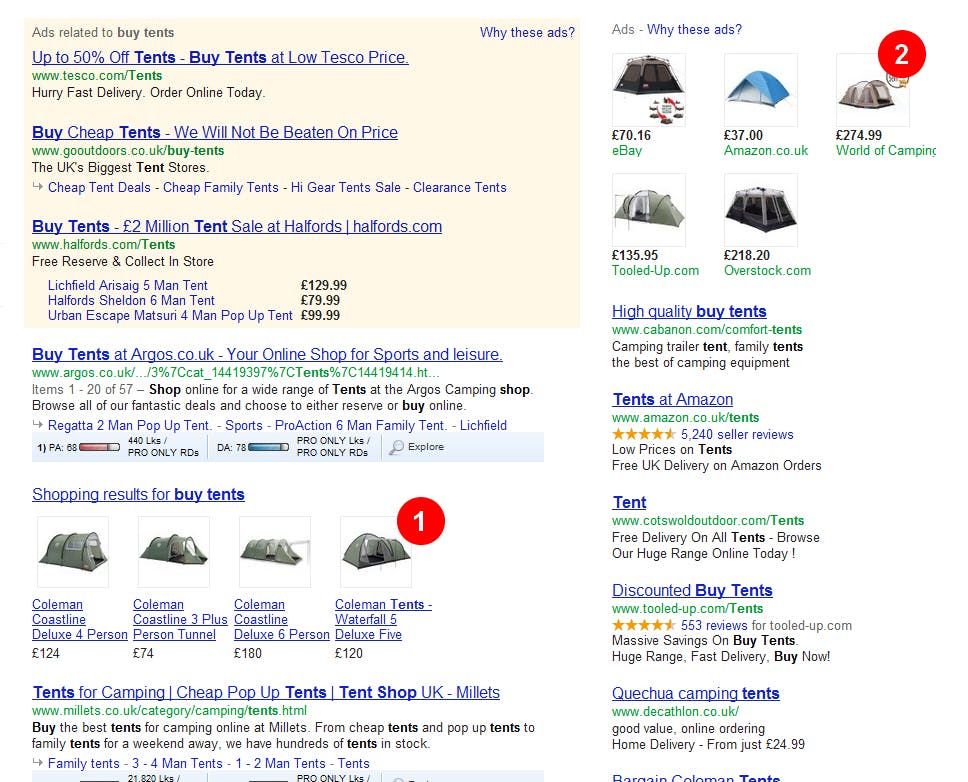
Task: Open the Cheap Family Tents sitelink
Action: pyautogui.click(x=220, y=187)
